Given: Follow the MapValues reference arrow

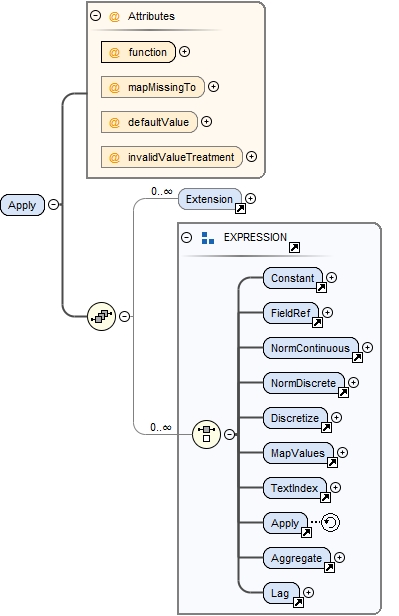Looking at the screenshot, I should click(333, 463).
